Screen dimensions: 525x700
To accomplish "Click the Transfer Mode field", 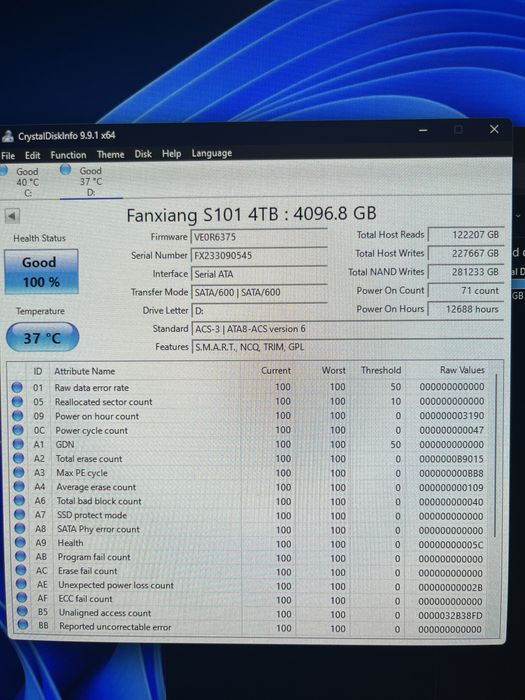I will (x=259, y=292).
